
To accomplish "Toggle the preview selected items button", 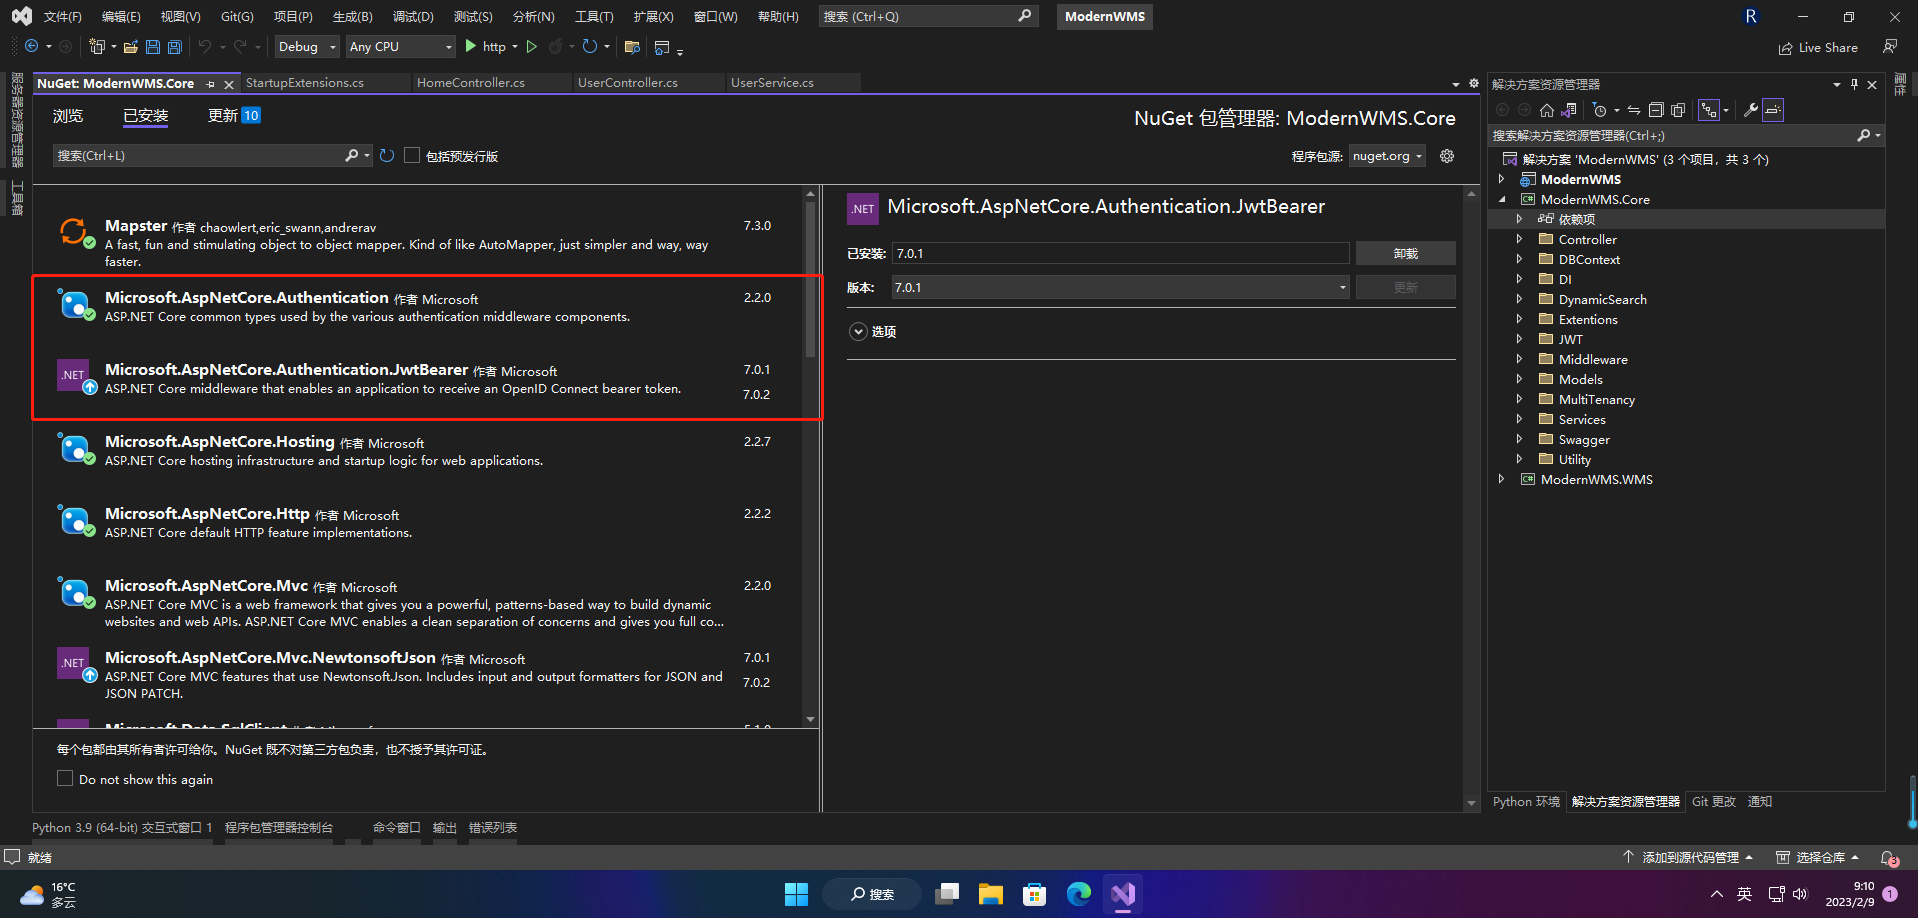I will tap(1773, 110).
